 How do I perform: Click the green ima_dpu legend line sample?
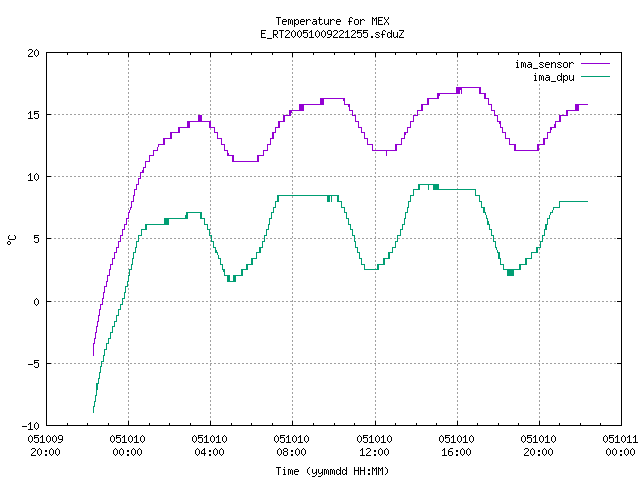(x=596, y=77)
